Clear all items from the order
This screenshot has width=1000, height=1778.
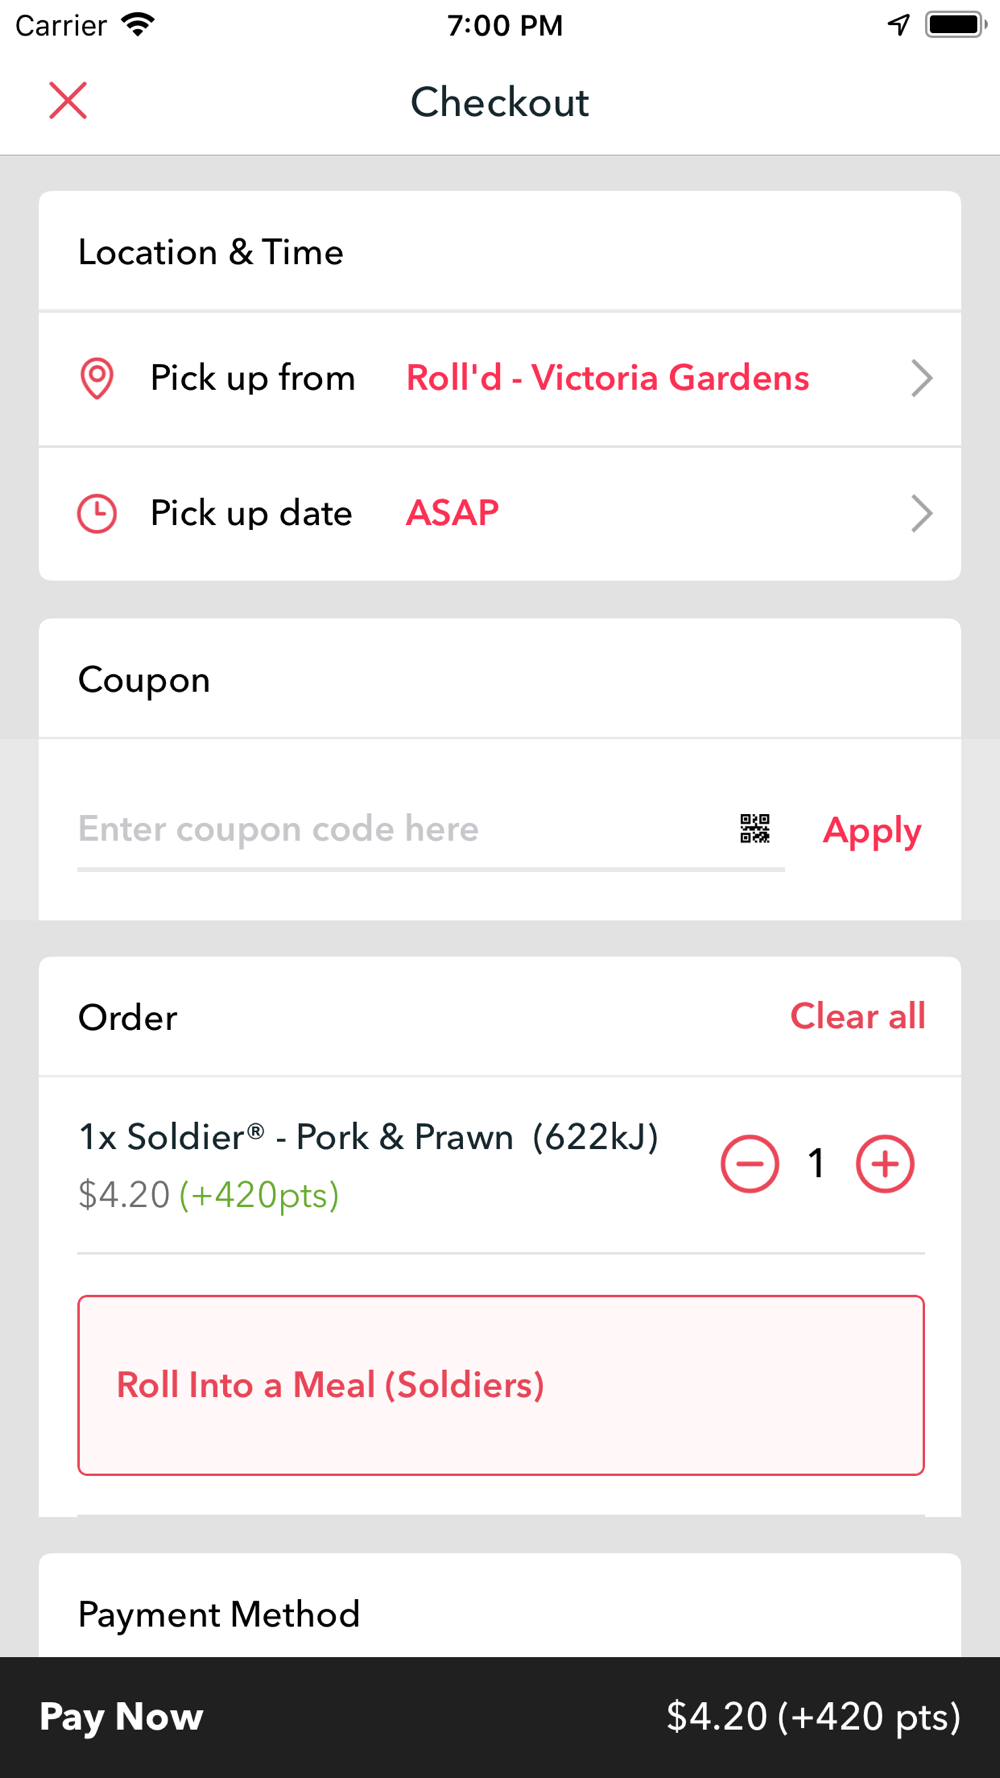[x=858, y=1016]
